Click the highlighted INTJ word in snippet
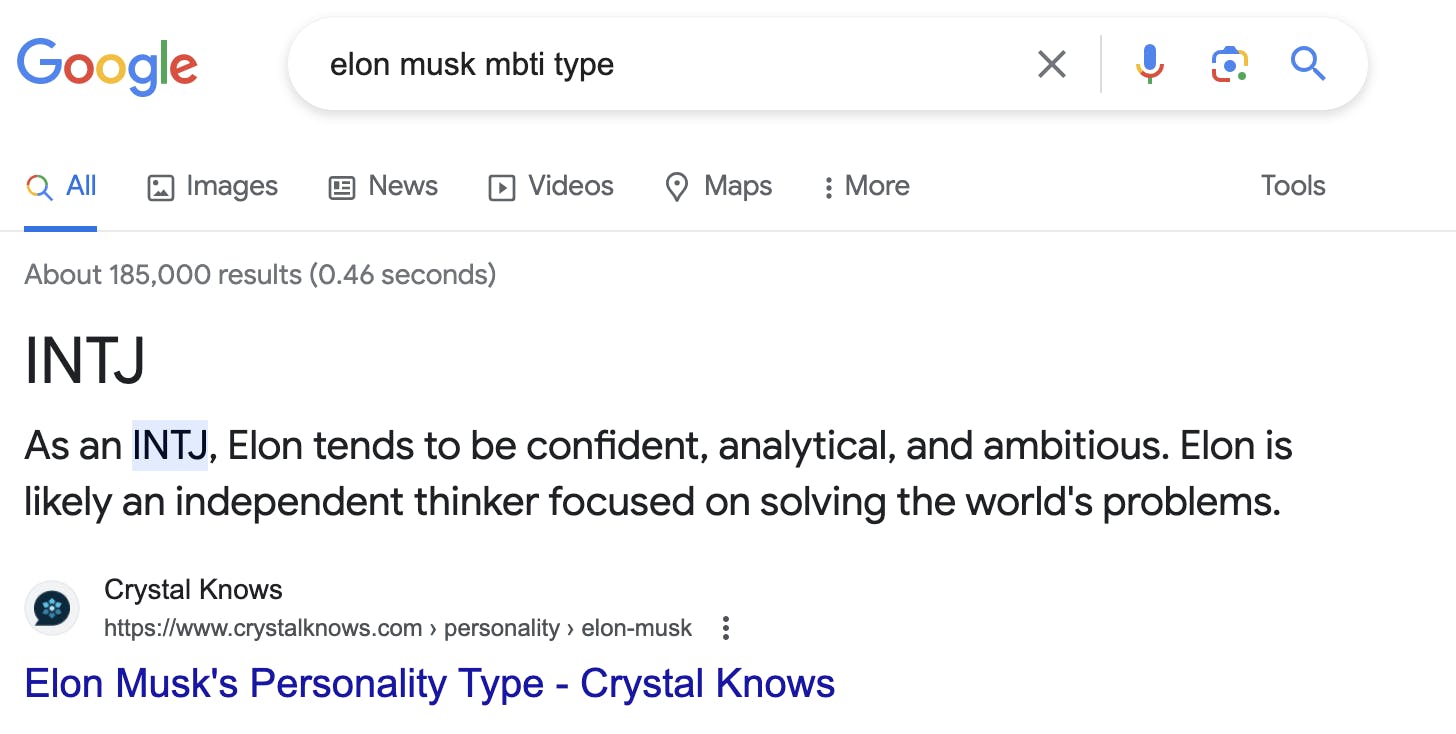 click(170, 446)
